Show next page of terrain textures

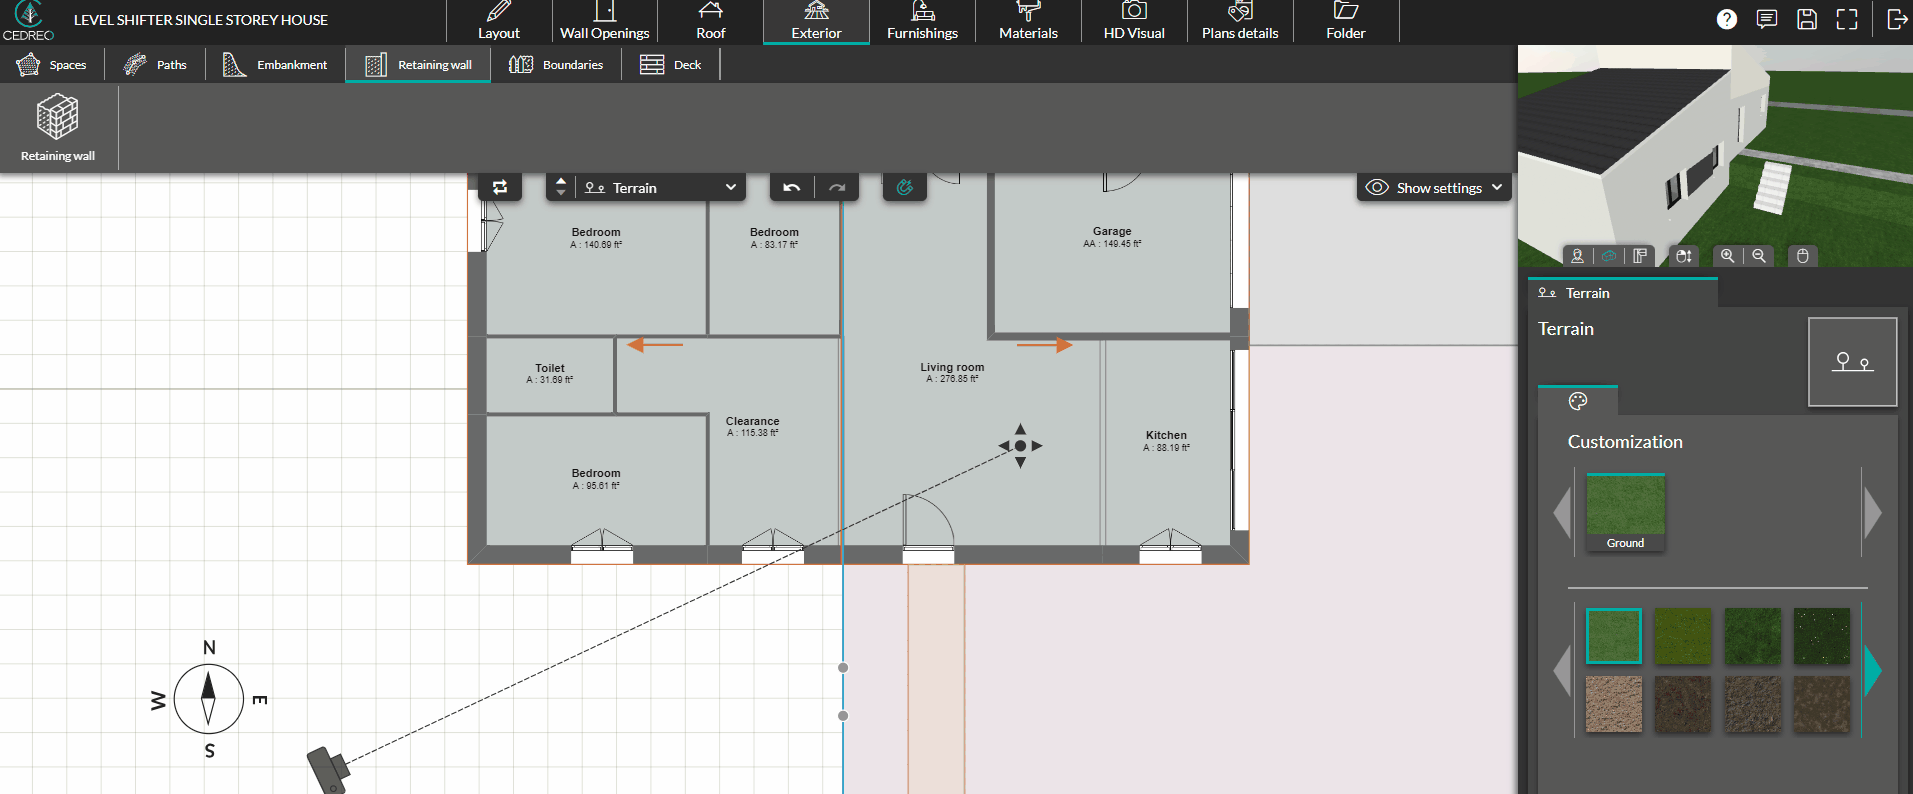point(1873,670)
